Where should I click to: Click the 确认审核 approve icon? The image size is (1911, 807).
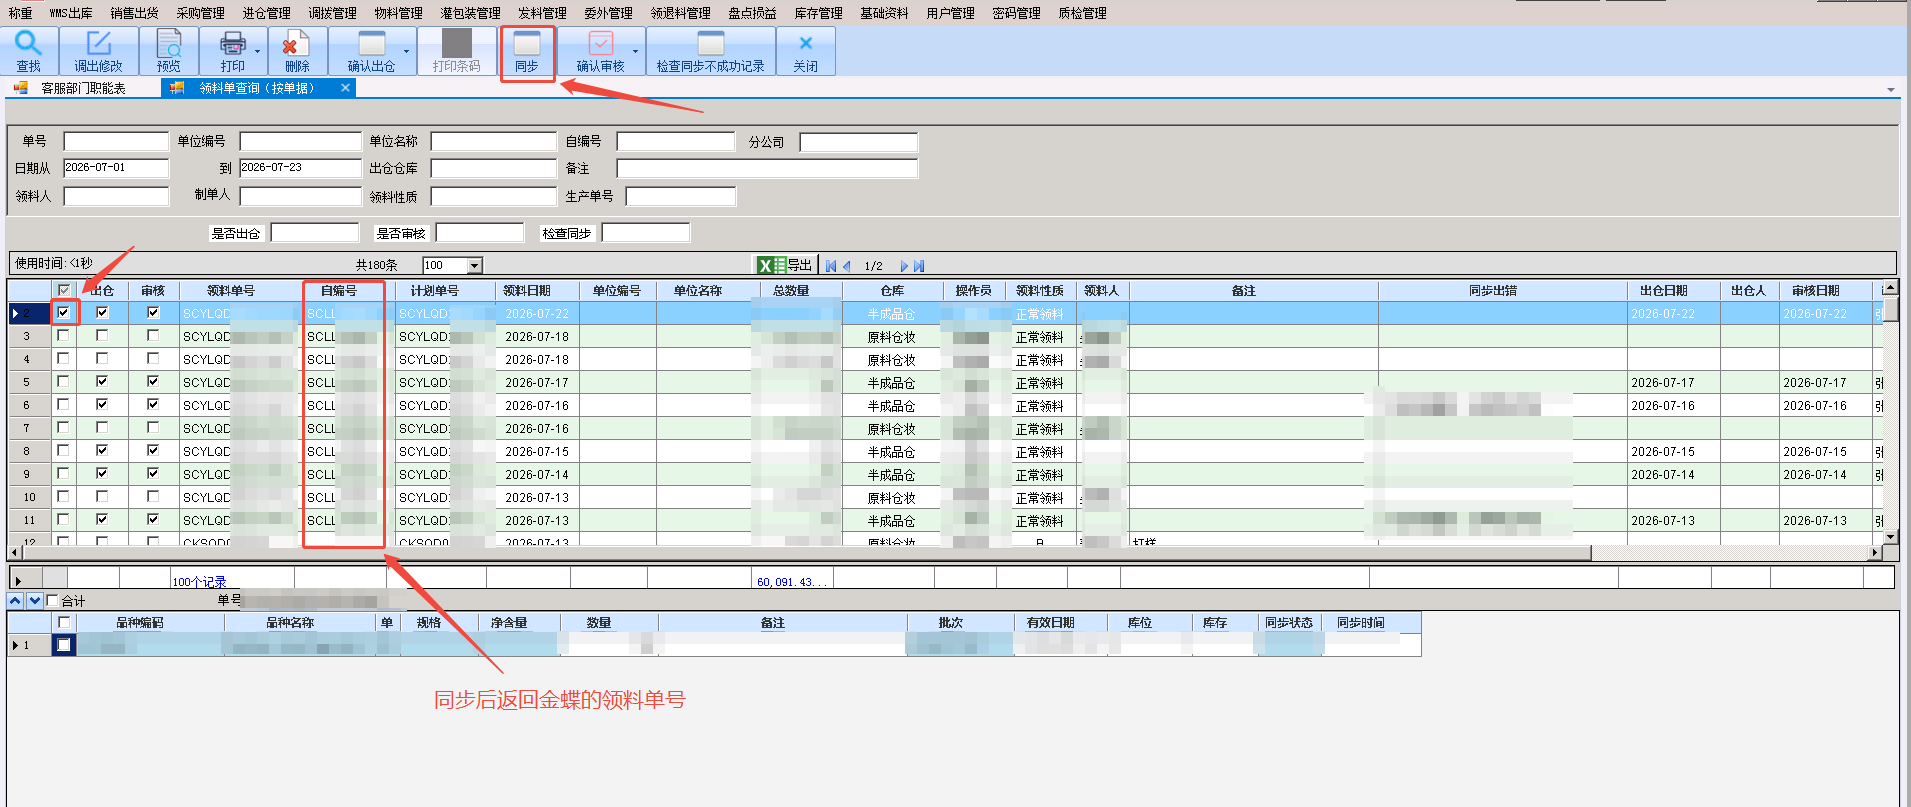600,50
